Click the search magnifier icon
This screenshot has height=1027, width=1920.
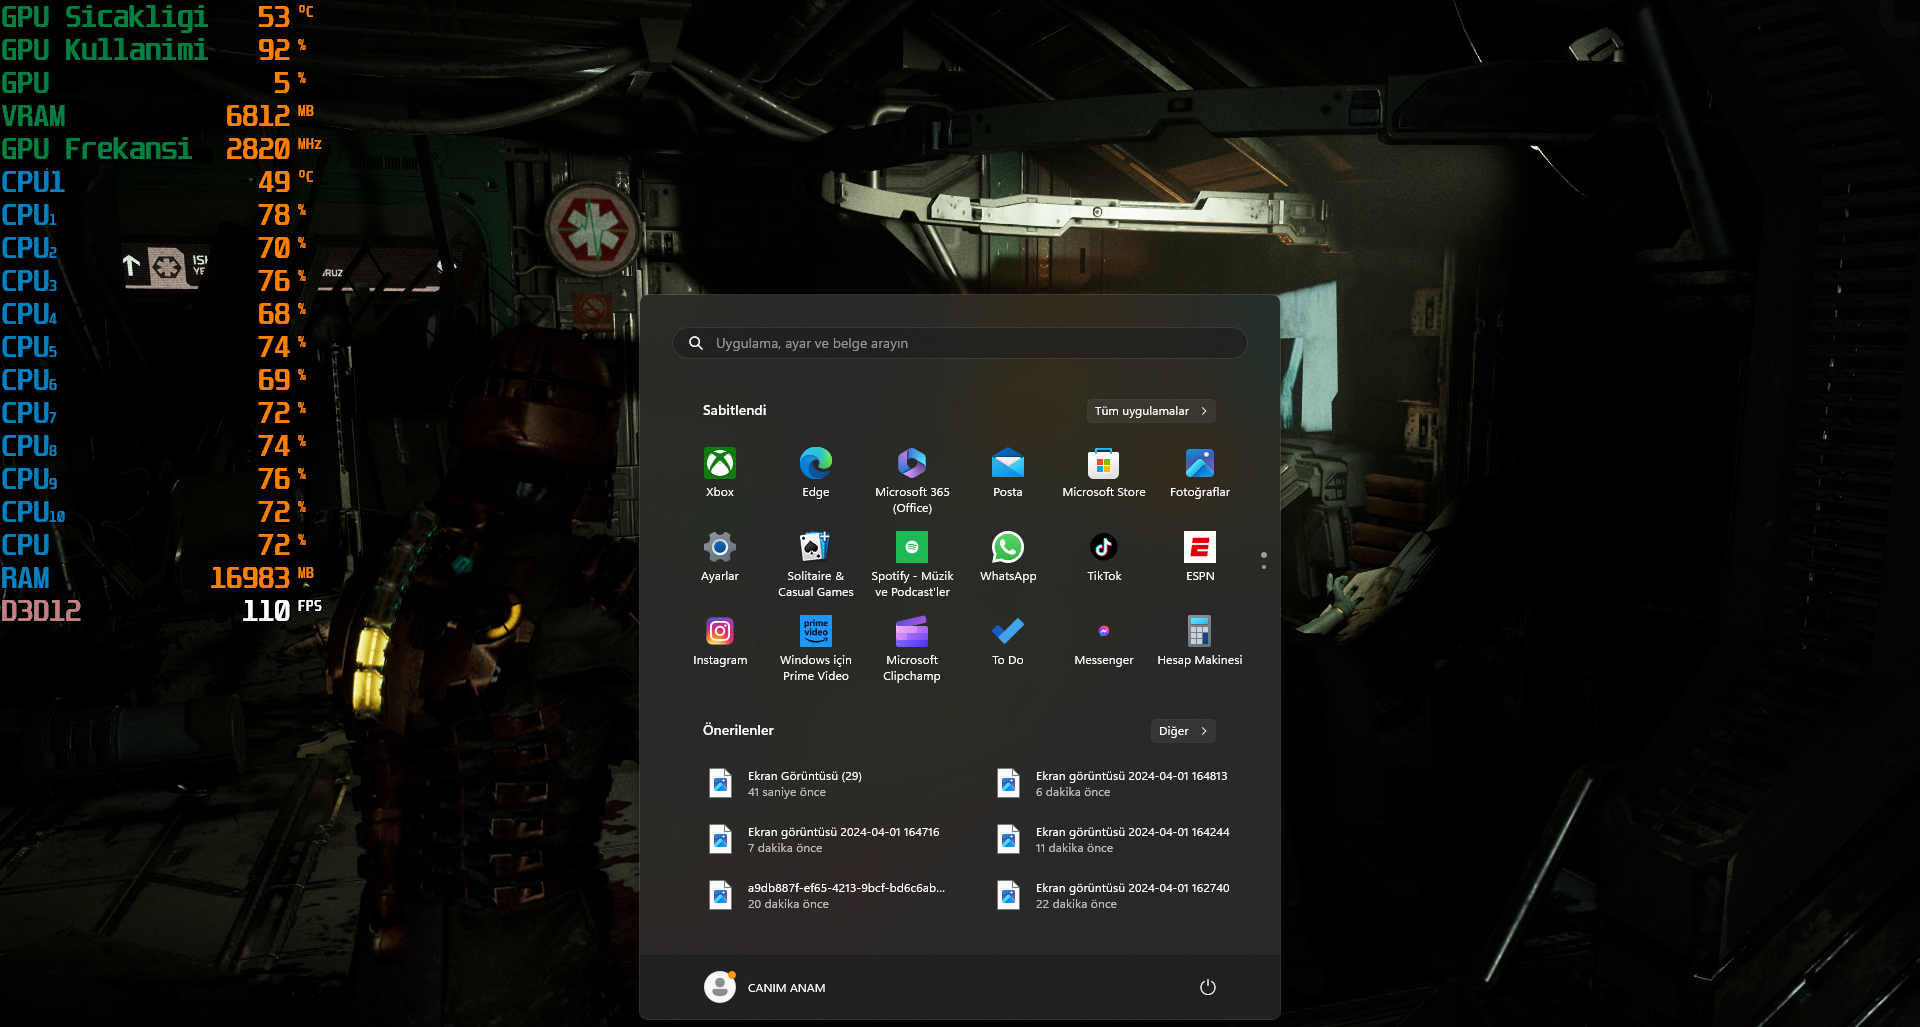coord(696,343)
